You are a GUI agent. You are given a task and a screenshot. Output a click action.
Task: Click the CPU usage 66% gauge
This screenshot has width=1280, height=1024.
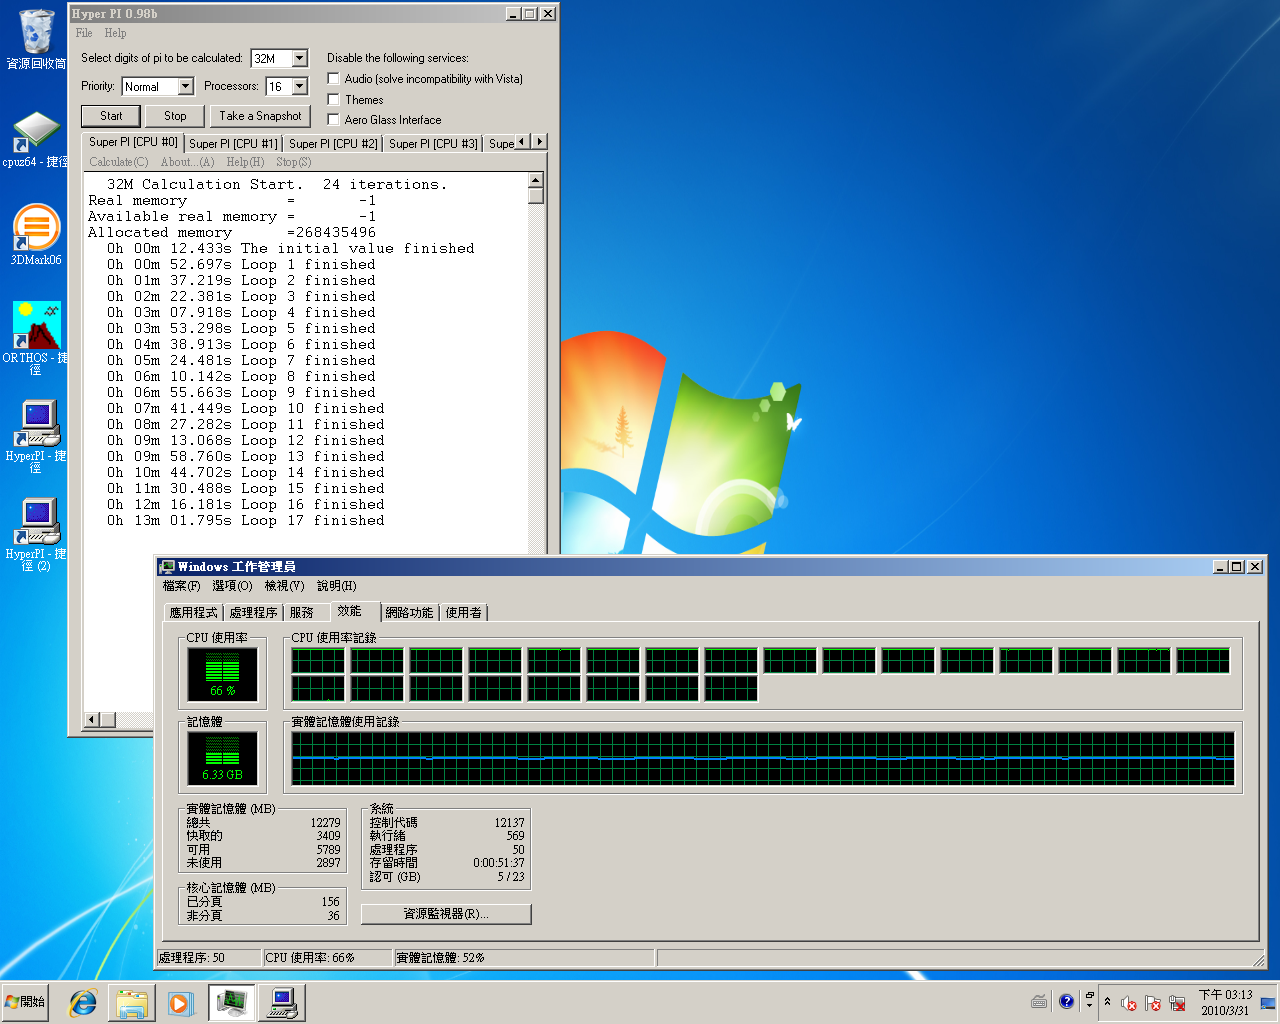223,674
